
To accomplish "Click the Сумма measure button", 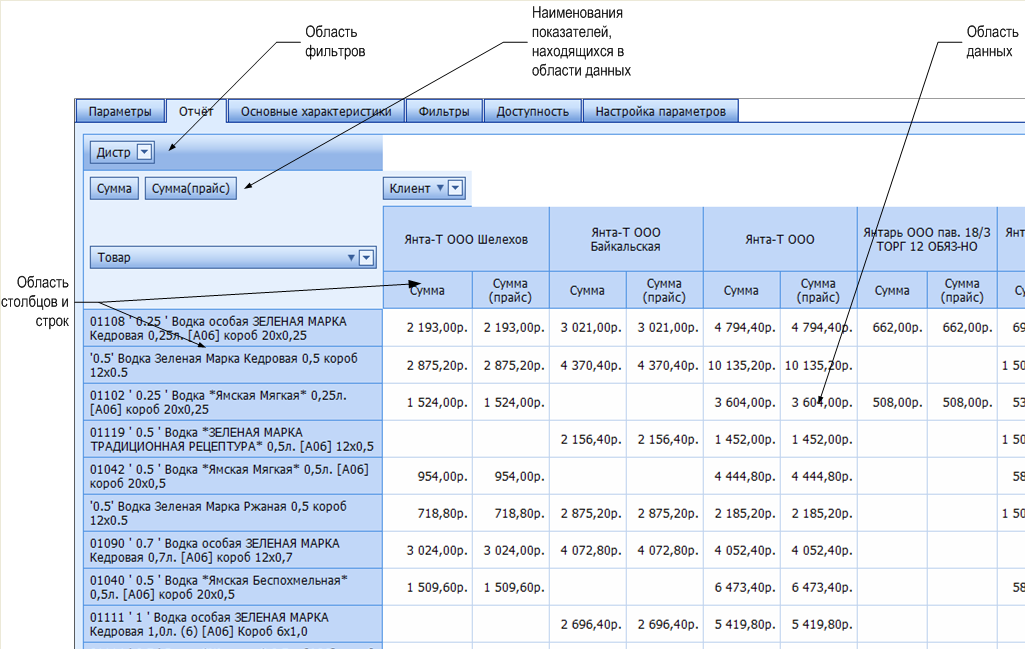I will [x=115, y=188].
